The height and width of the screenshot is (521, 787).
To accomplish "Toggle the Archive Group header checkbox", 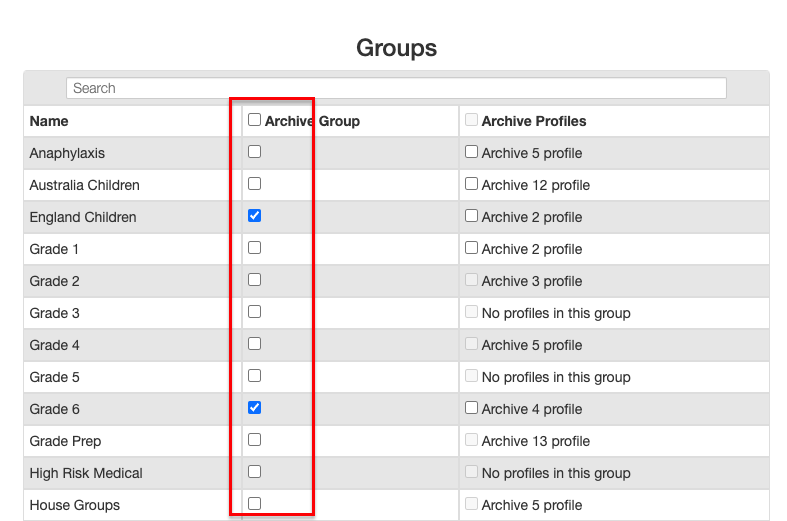I will [x=255, y=120].
